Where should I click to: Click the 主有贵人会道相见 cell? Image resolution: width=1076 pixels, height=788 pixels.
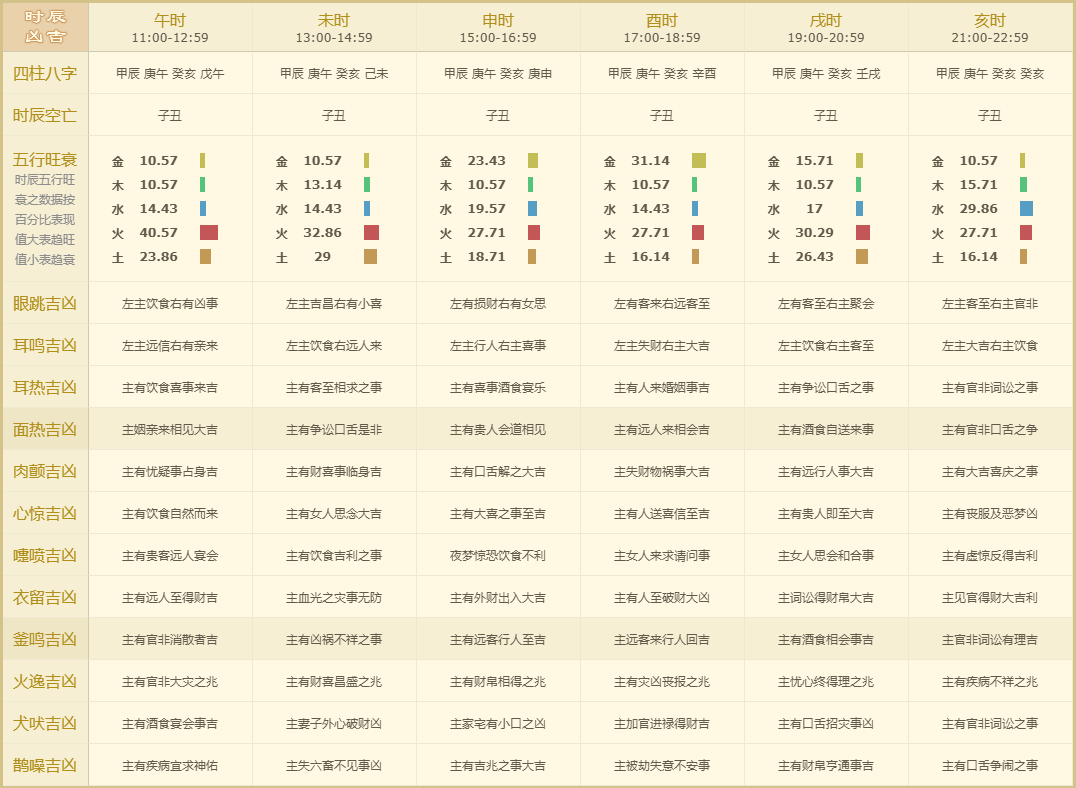tap(498, 430)
